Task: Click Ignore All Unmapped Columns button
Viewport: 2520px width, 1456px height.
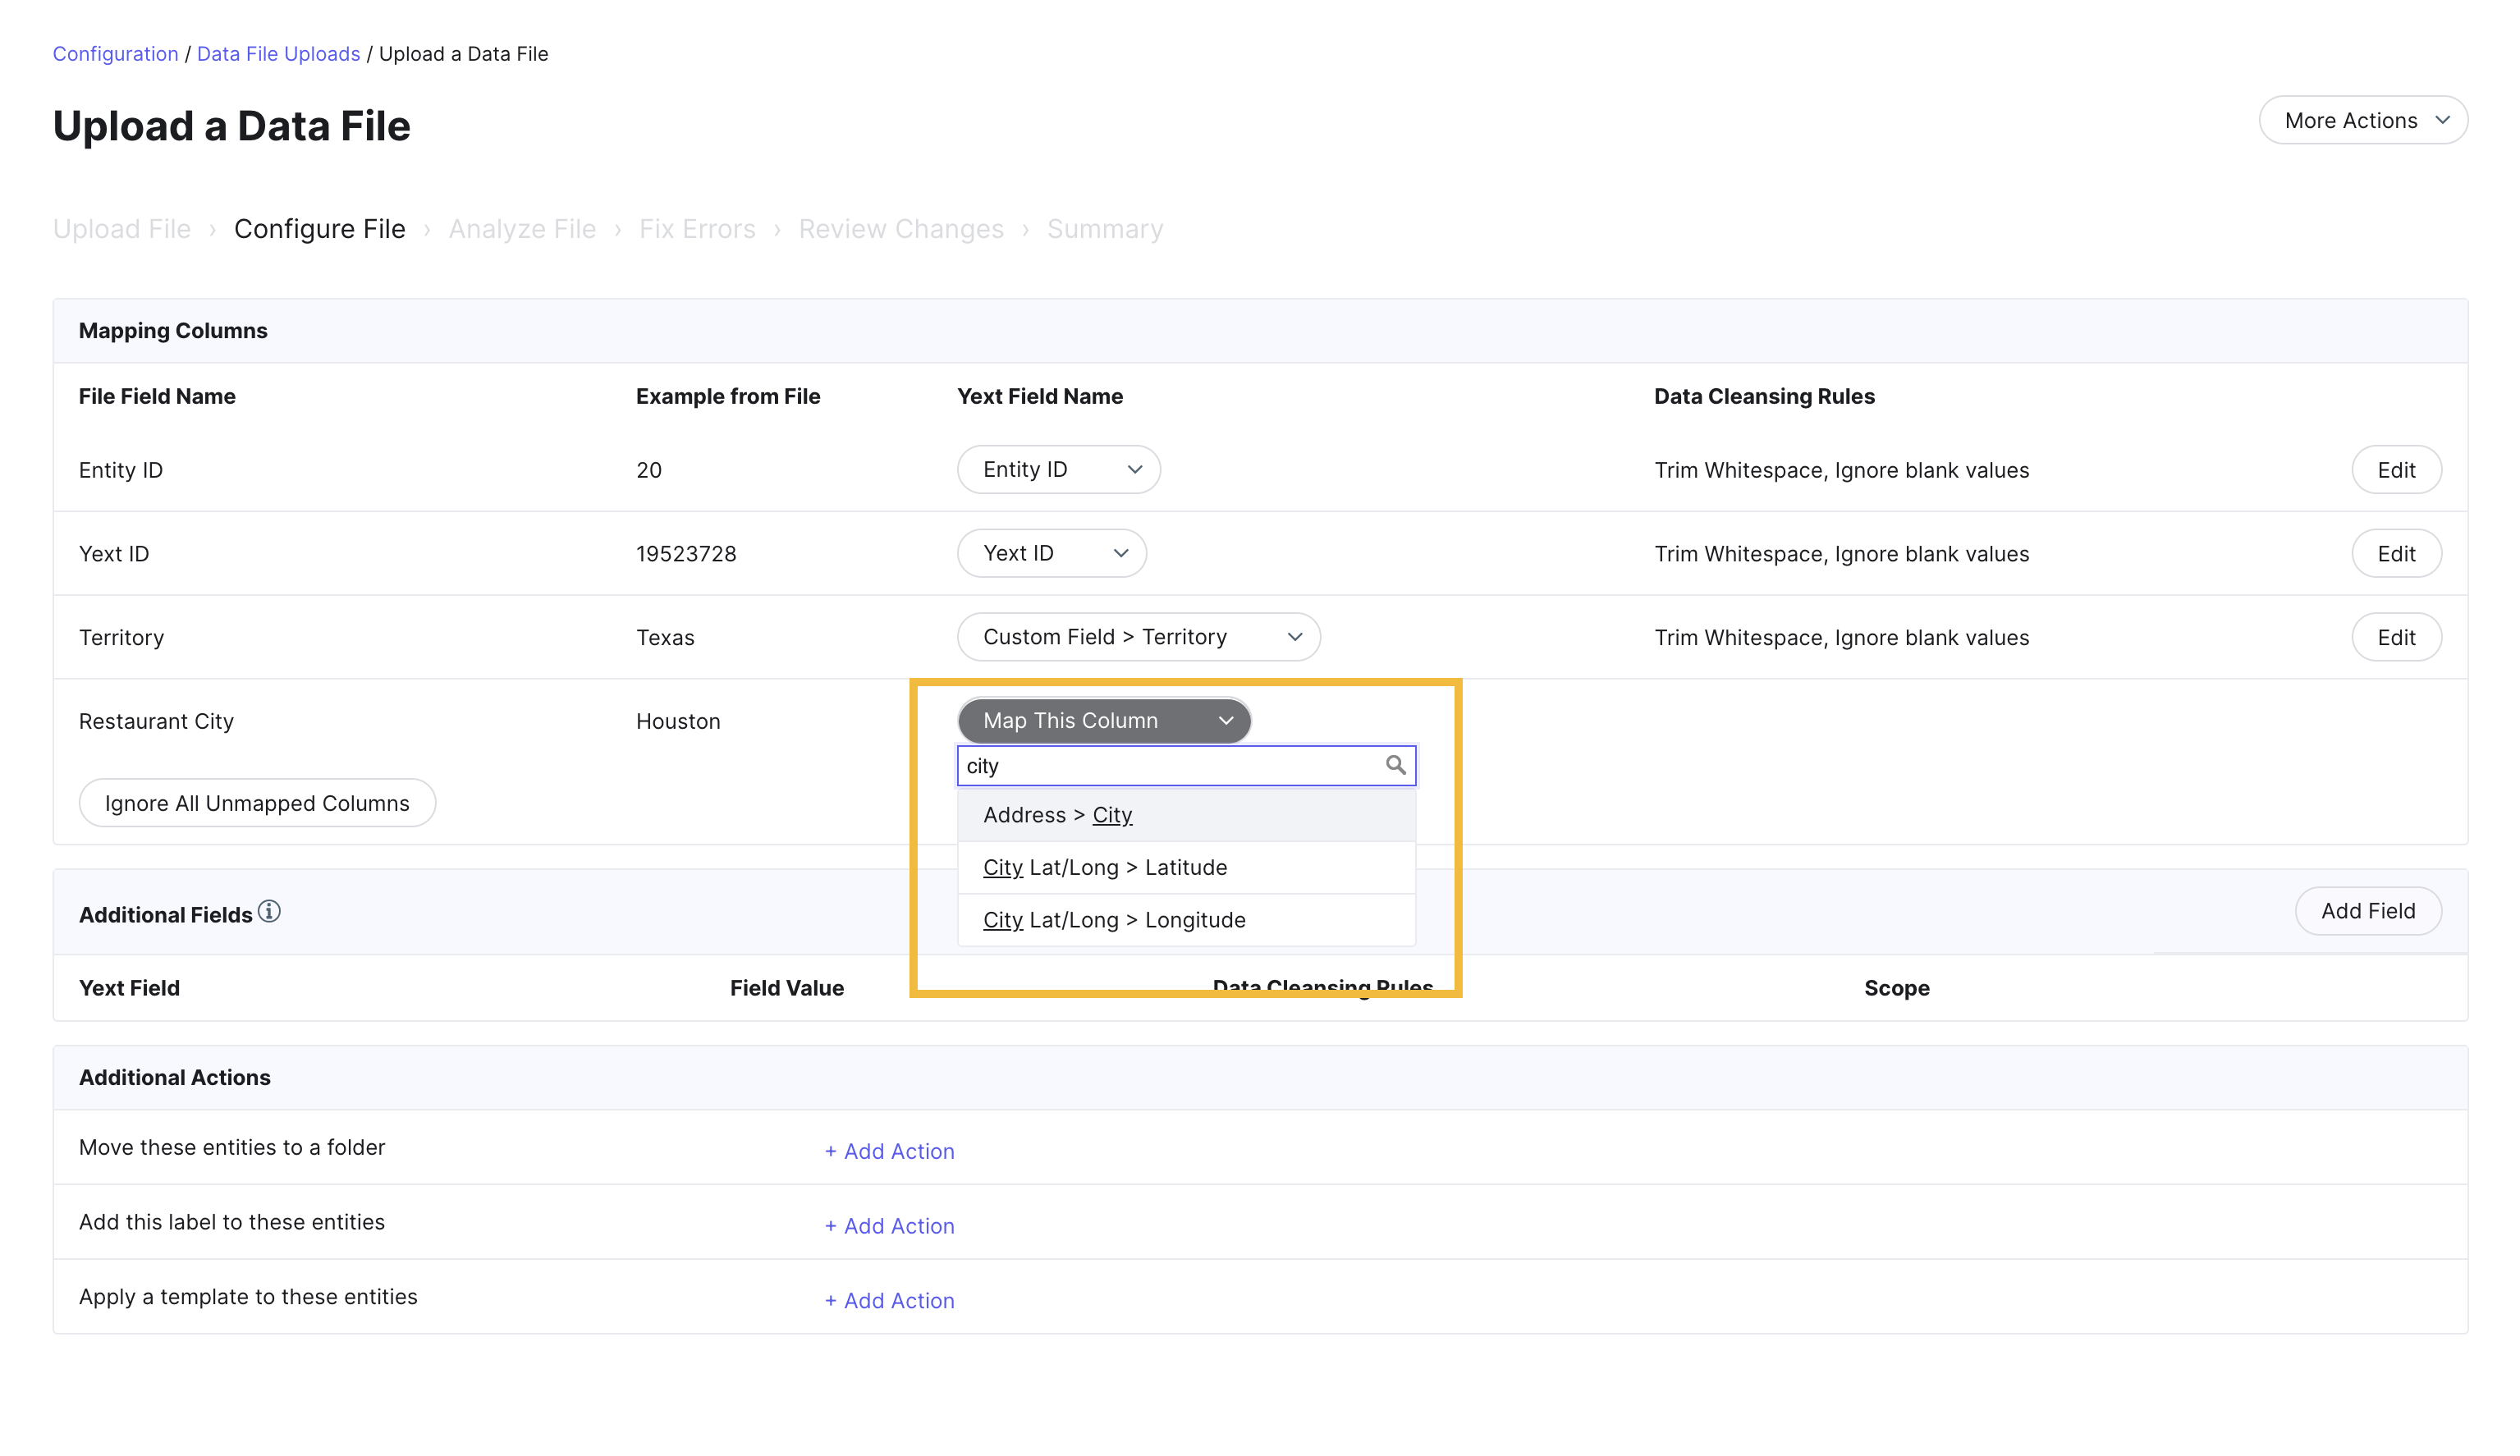Action: pyautogui.click(x=257, y=803)
